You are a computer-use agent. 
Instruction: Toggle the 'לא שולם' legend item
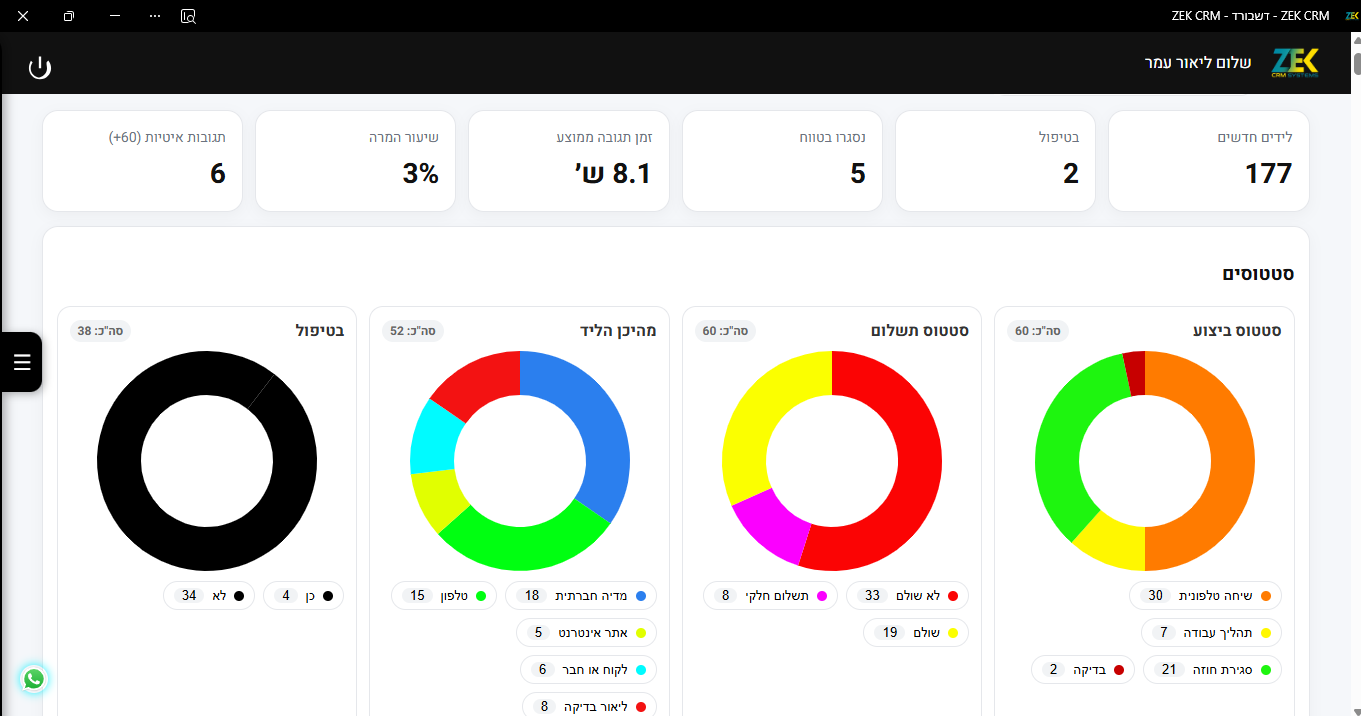tap(908, 596)
